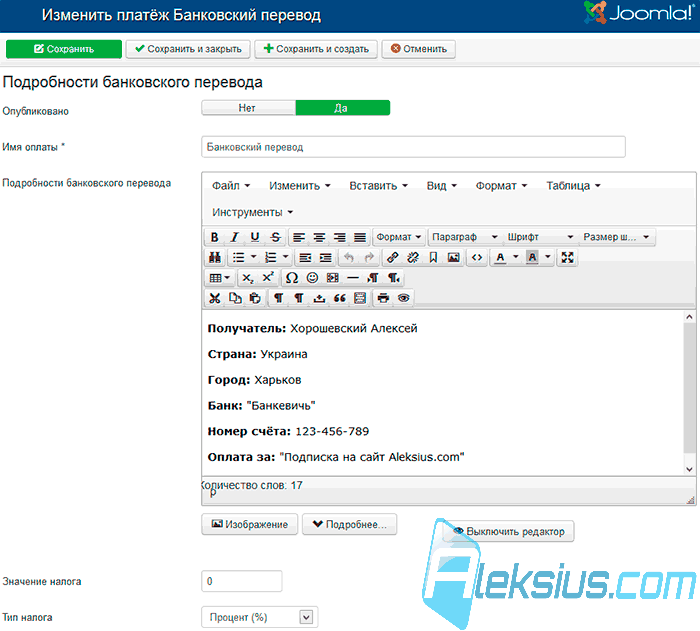Open Тип налога Процент dropdown

click(259, 617)
